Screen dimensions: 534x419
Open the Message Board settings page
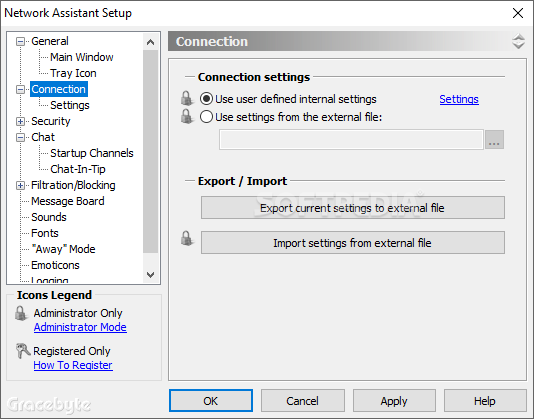pos(68,201)
